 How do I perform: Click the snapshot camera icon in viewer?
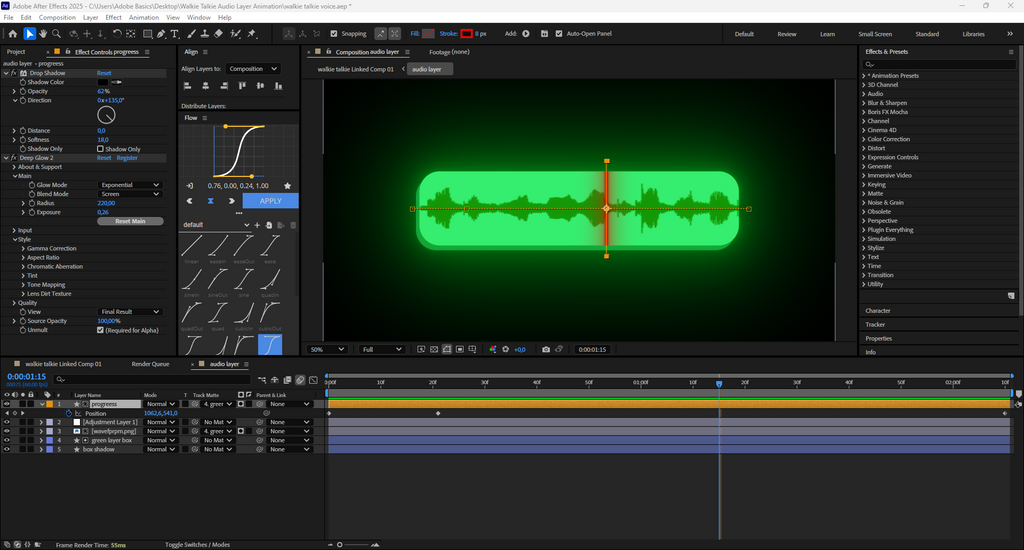[545, 349]
